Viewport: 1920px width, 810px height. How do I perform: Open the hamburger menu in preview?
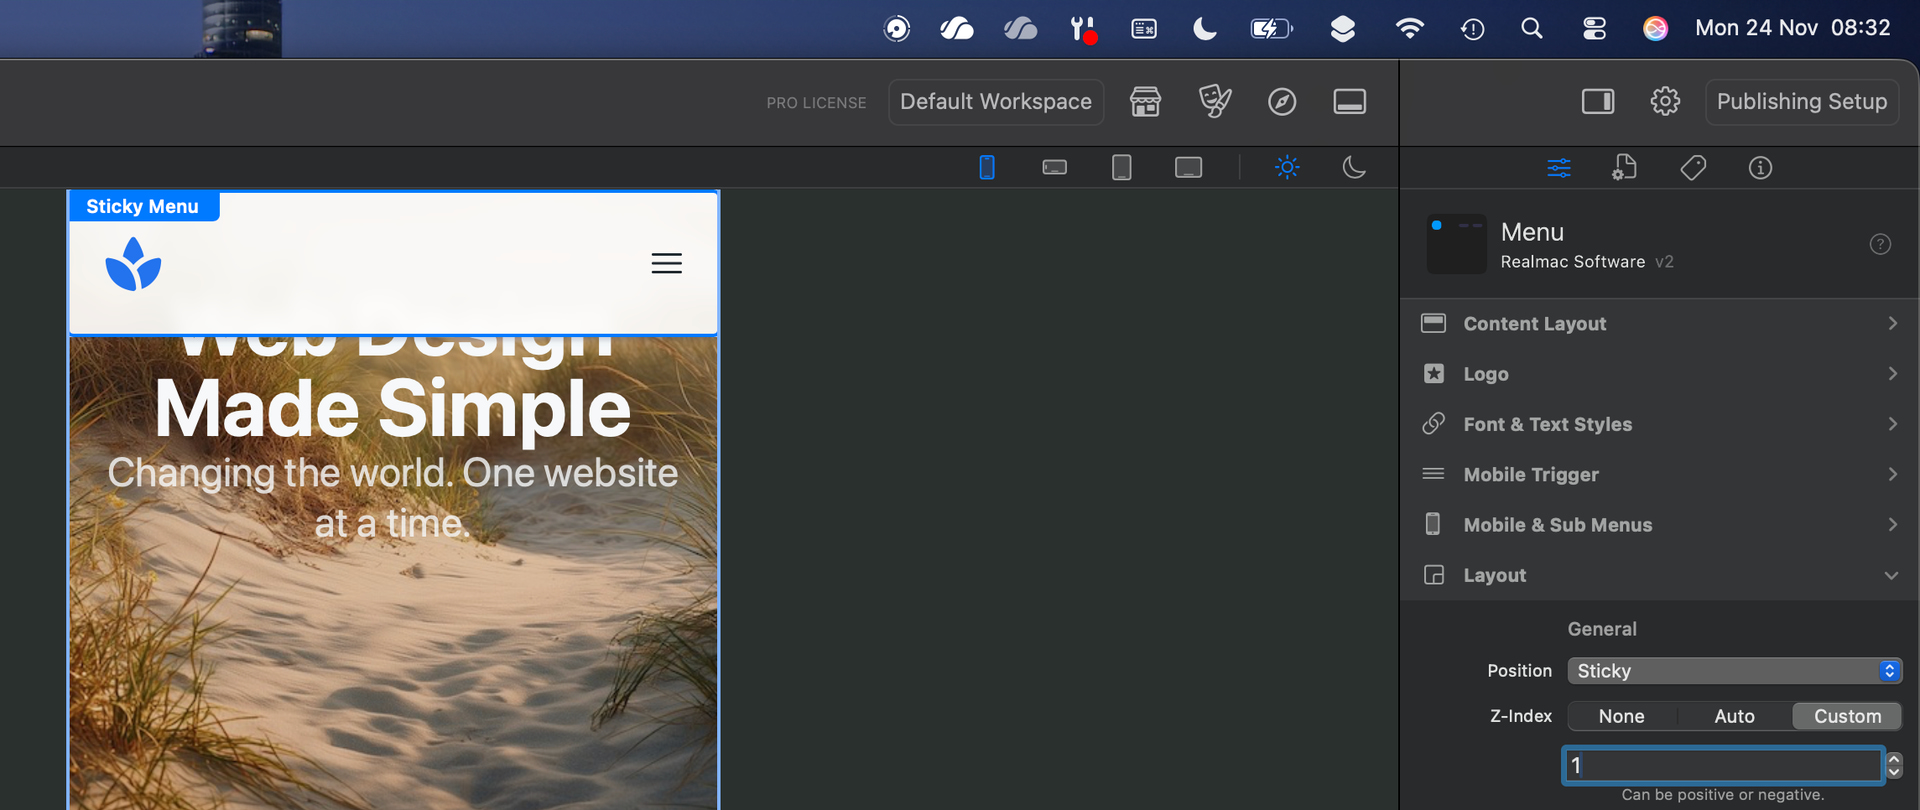667,263
